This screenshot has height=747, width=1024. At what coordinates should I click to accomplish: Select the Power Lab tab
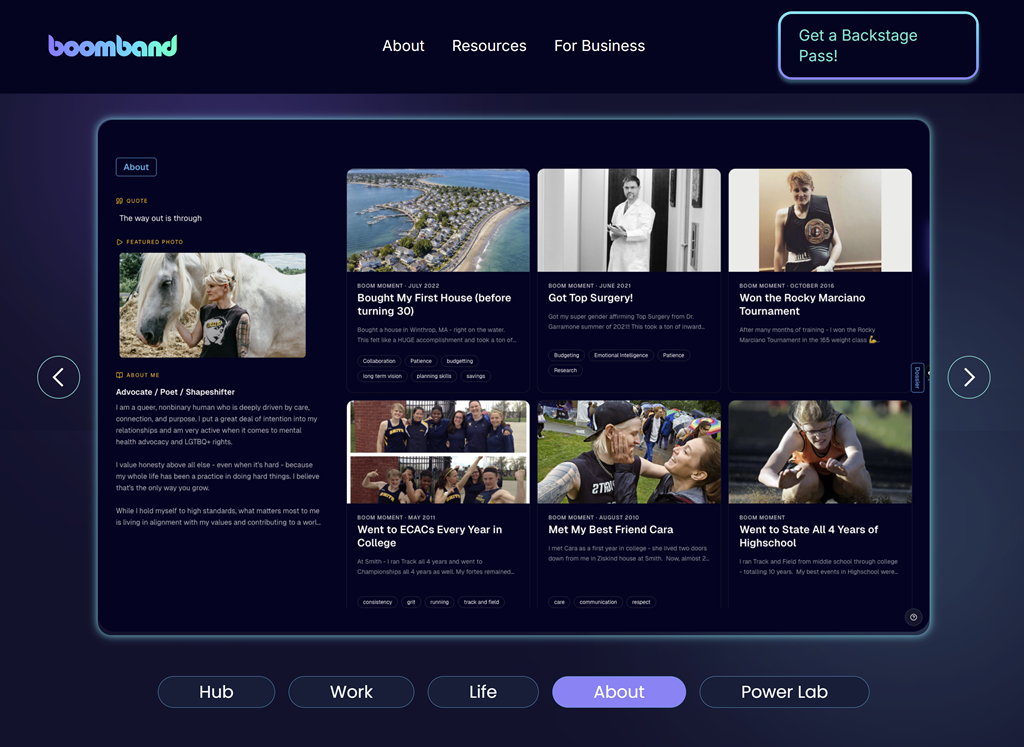[784, 692]
